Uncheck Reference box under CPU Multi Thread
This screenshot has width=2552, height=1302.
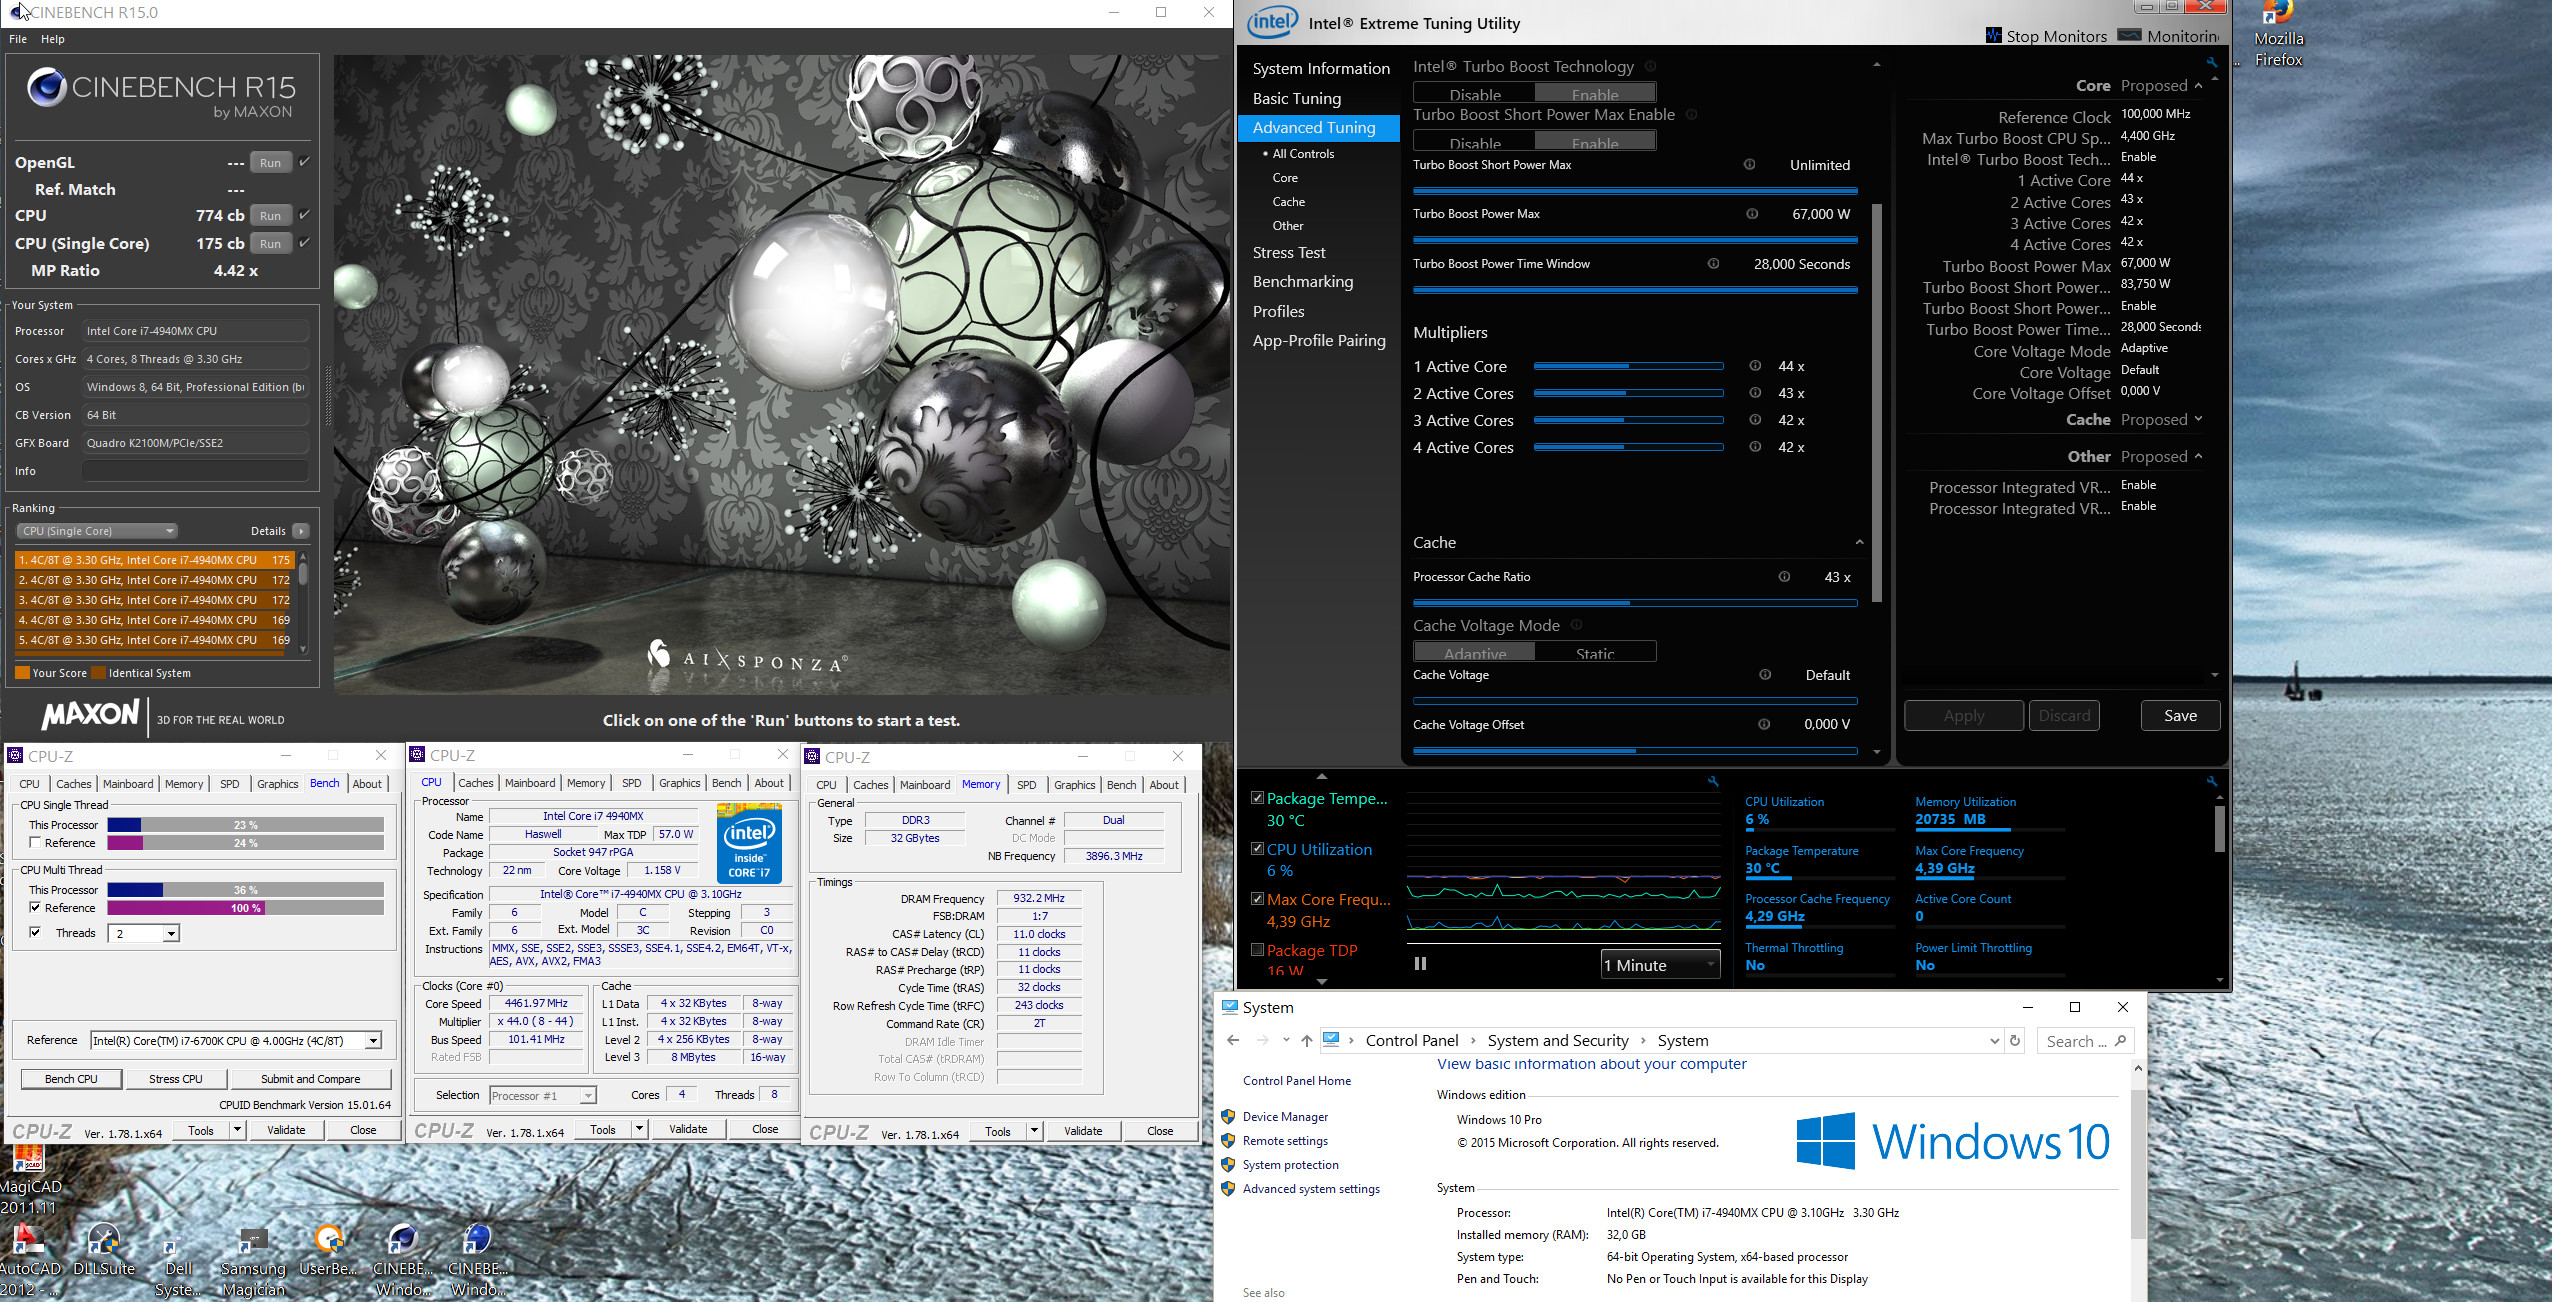pos(35,908)
